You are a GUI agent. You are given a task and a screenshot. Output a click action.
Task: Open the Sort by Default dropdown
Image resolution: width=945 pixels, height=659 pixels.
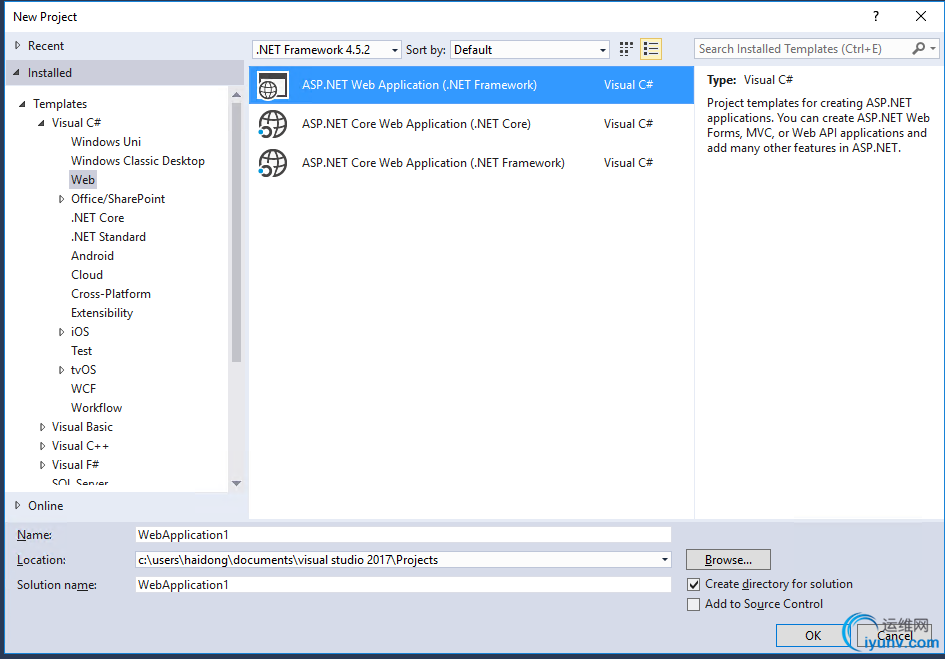click(530, 49)
